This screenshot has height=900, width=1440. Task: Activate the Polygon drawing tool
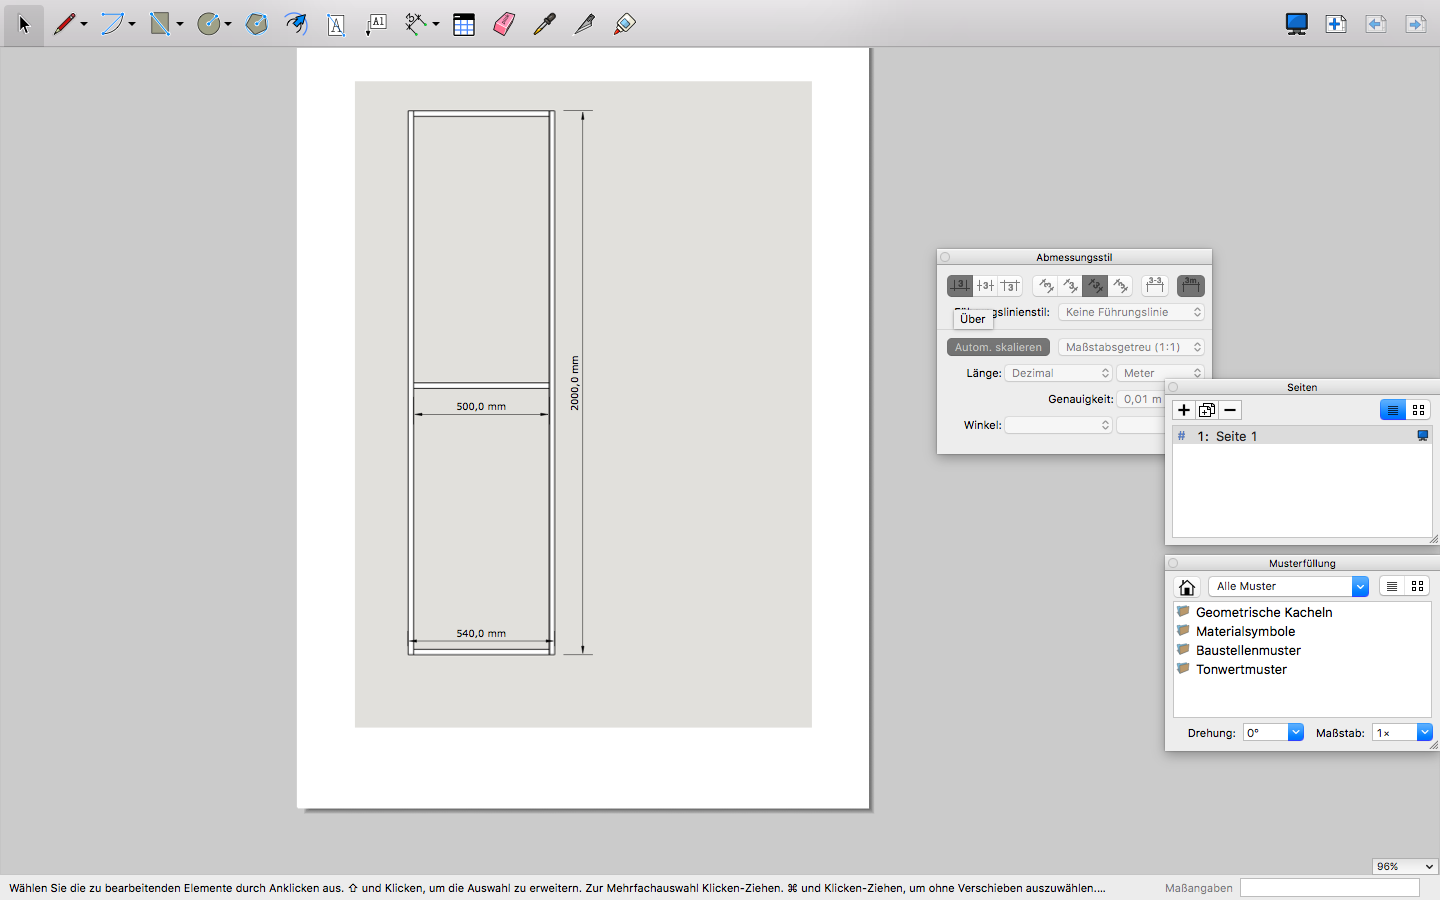pos(256,24)
